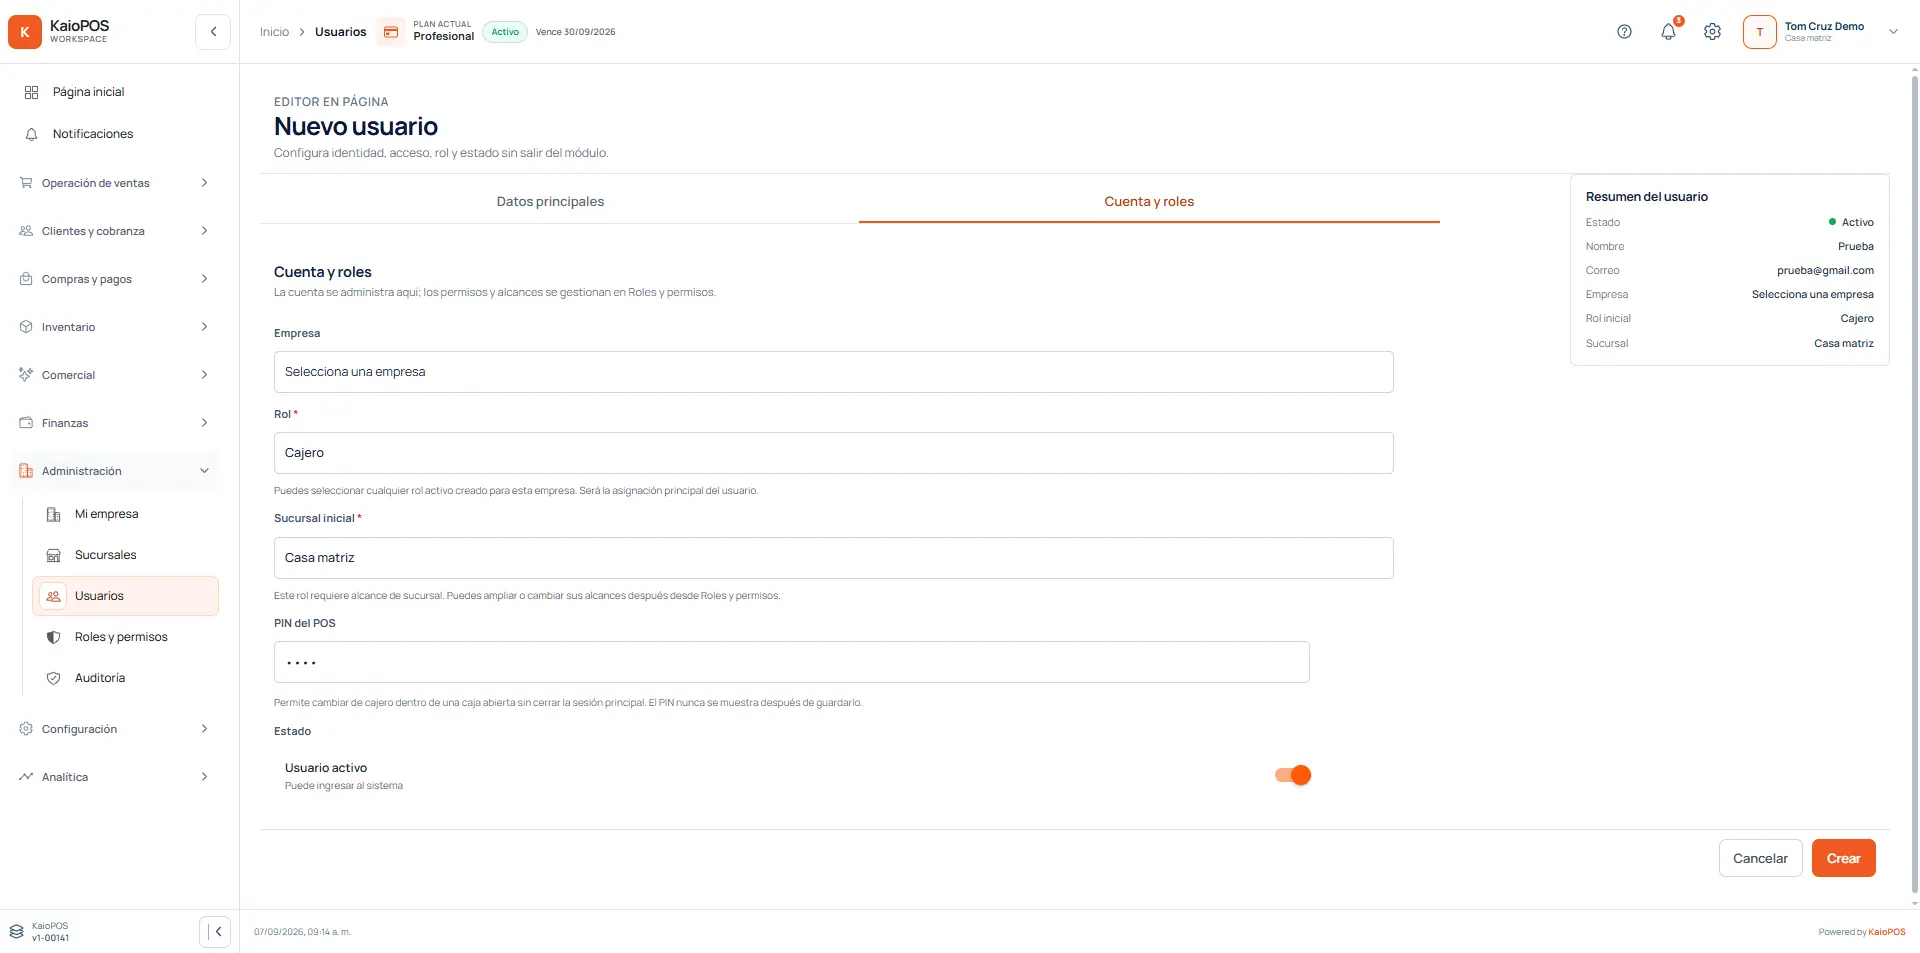1920x953 pixels.
Task: Open Sucursal inicial dropdown Casa matriz
Action: tap(833, 558)
